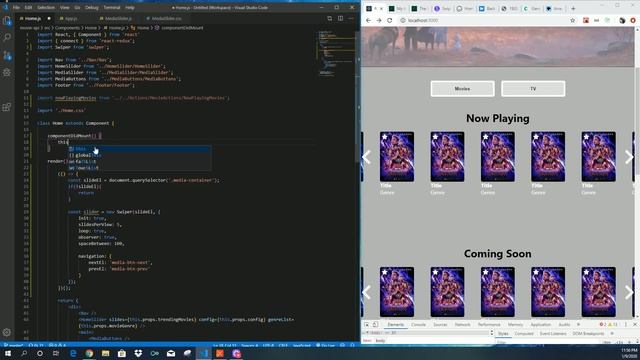Open a new Chrome tab with plus
This screenshot has height=360, width=640.
(573, 8)
